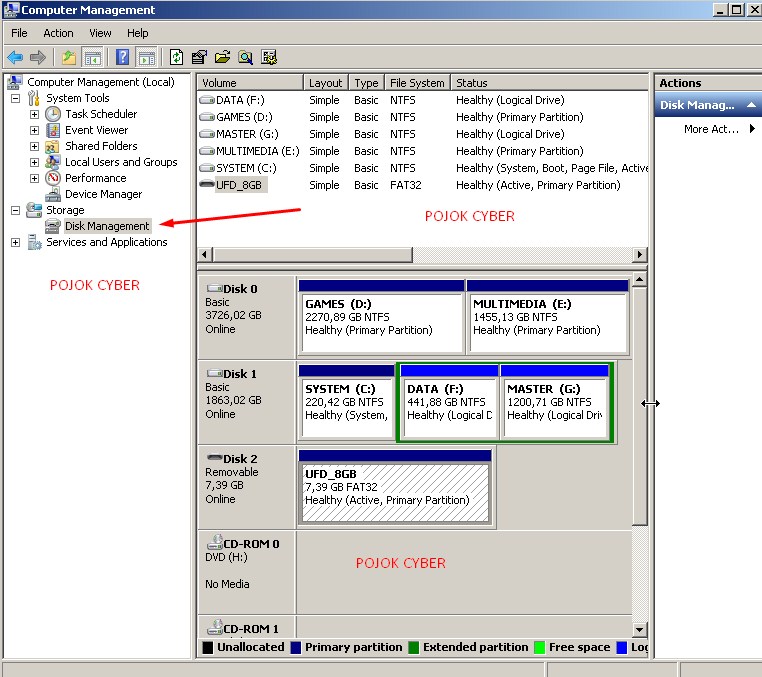This screenshot has width=762, height=677.
Task: Sort by the Layout column header
Action: pos(326,83)
